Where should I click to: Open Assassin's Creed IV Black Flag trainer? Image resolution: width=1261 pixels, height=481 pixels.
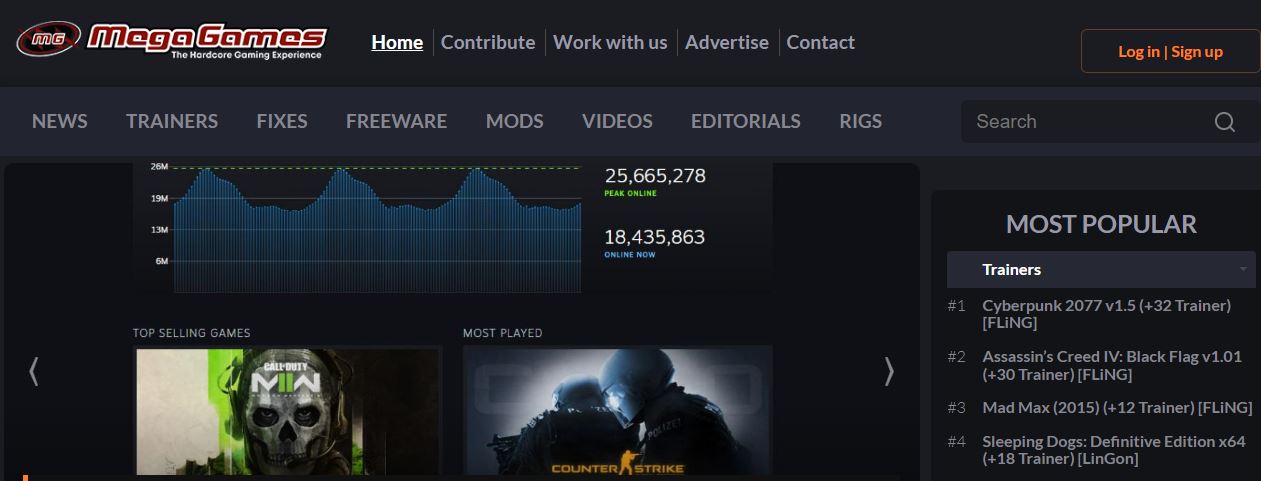(1112, 365)
